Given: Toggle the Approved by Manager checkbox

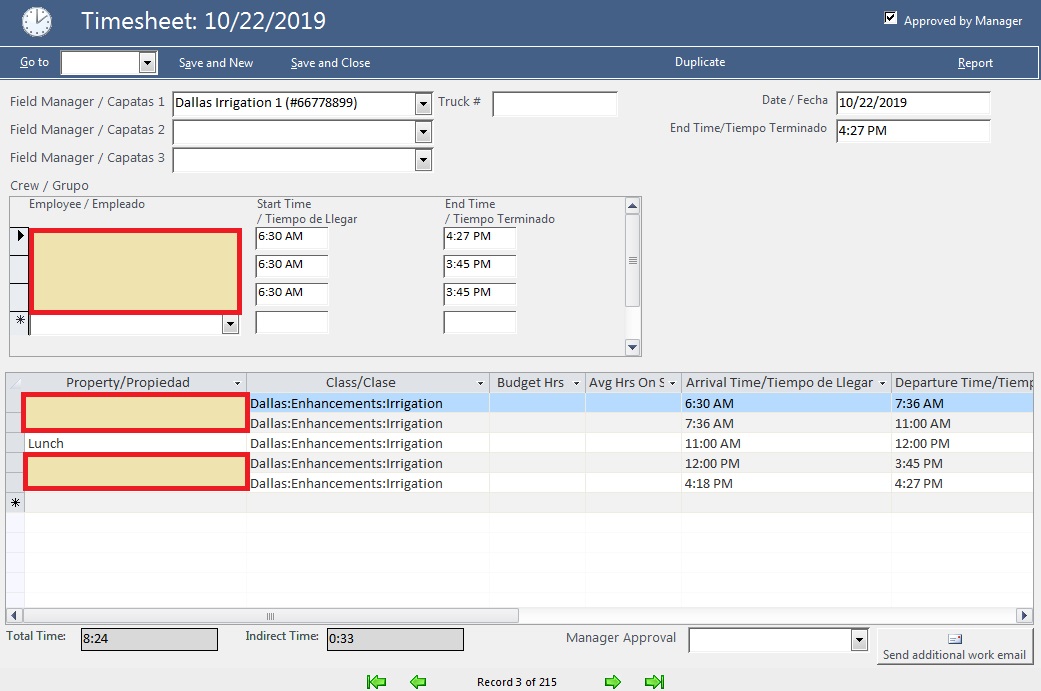Looking at the screenshot, I should click(891, 18).
